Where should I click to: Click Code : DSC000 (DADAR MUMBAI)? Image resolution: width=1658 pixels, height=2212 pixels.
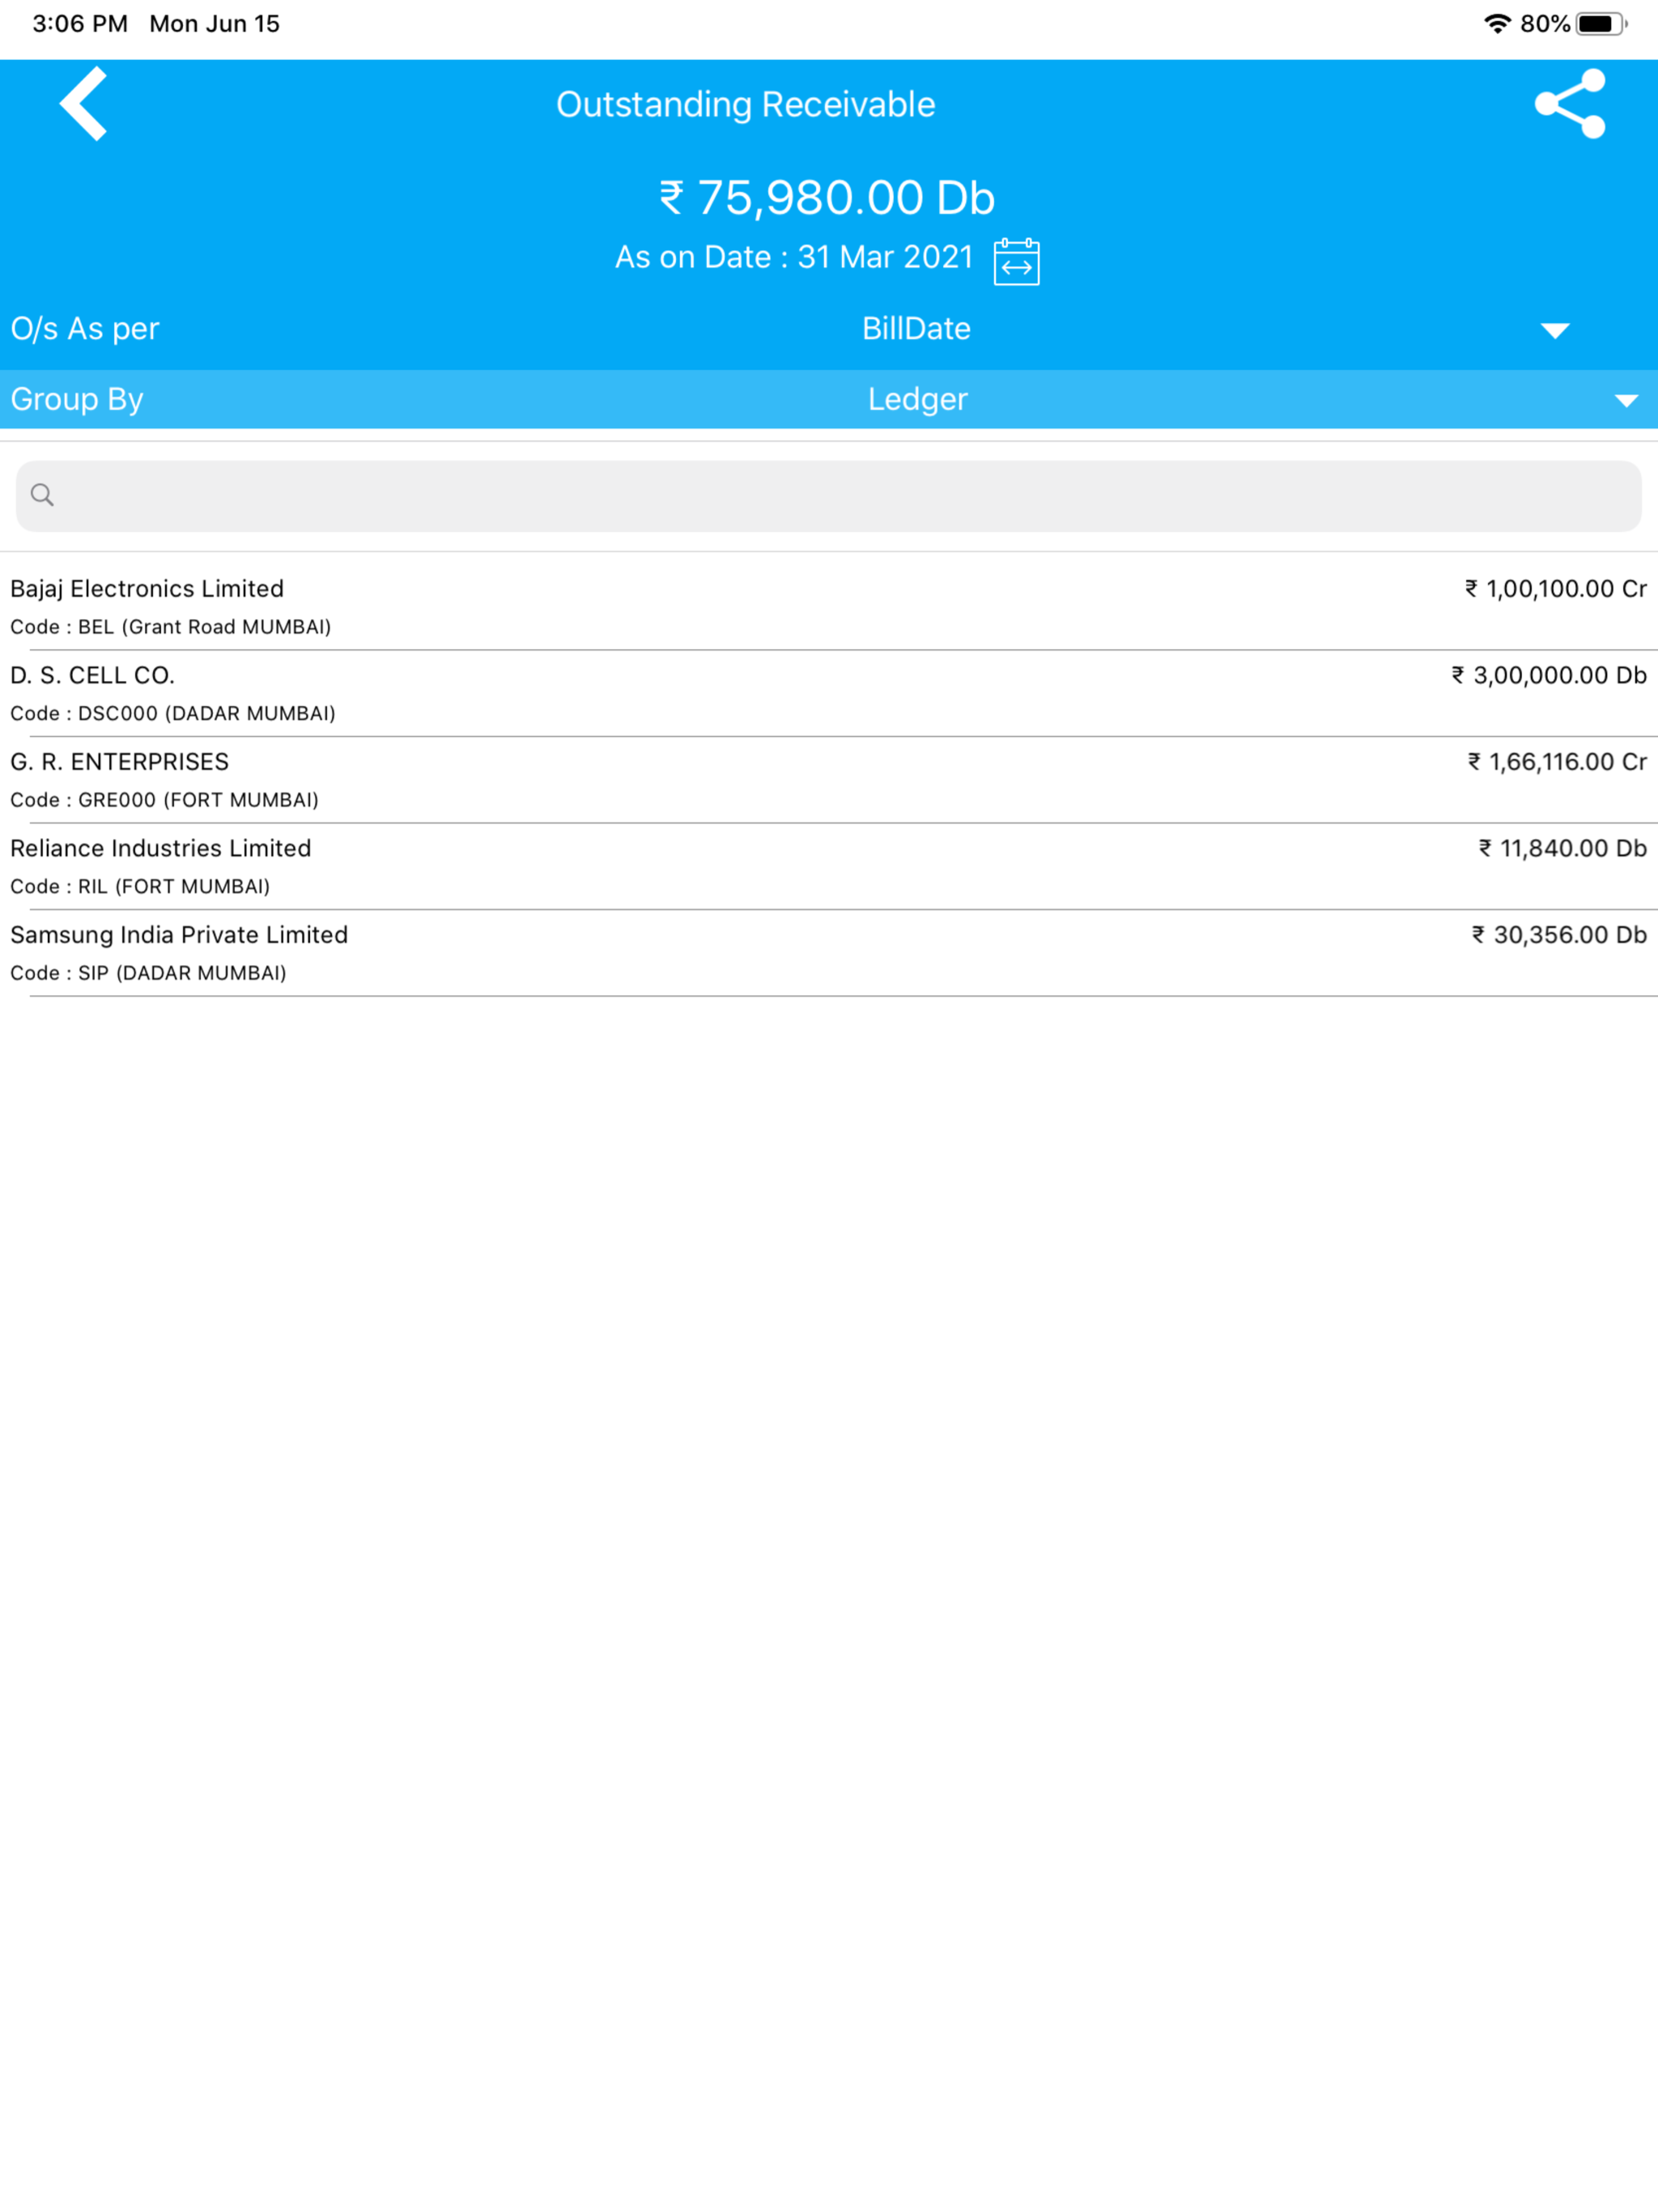173,714
